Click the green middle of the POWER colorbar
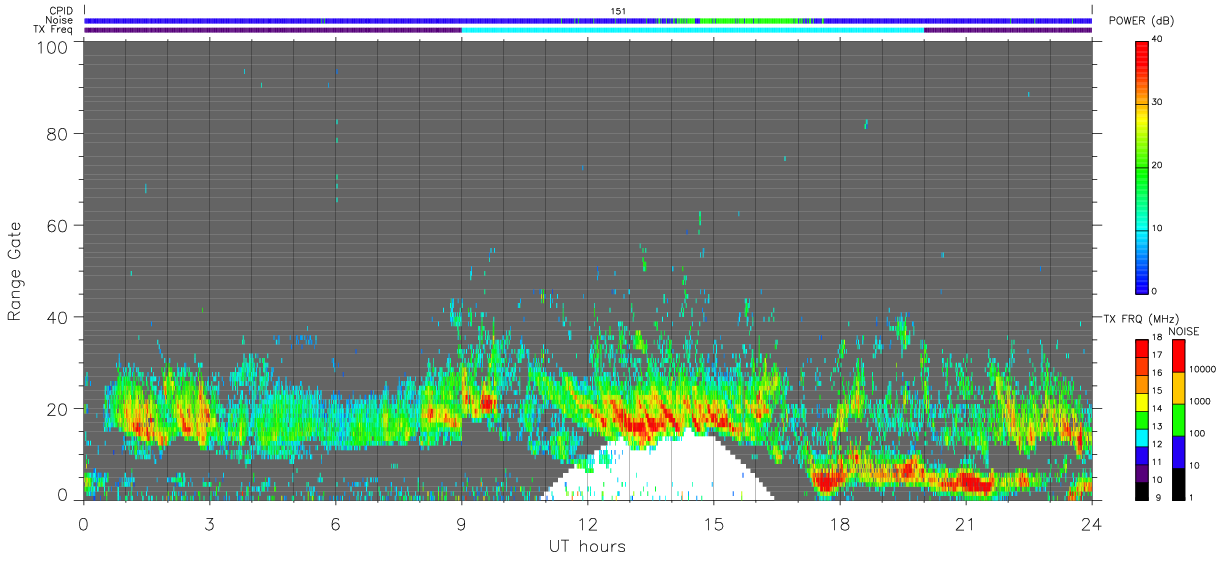This screenshot has height=567, width=1228. pyautogui.click(x=1141, y=166)
